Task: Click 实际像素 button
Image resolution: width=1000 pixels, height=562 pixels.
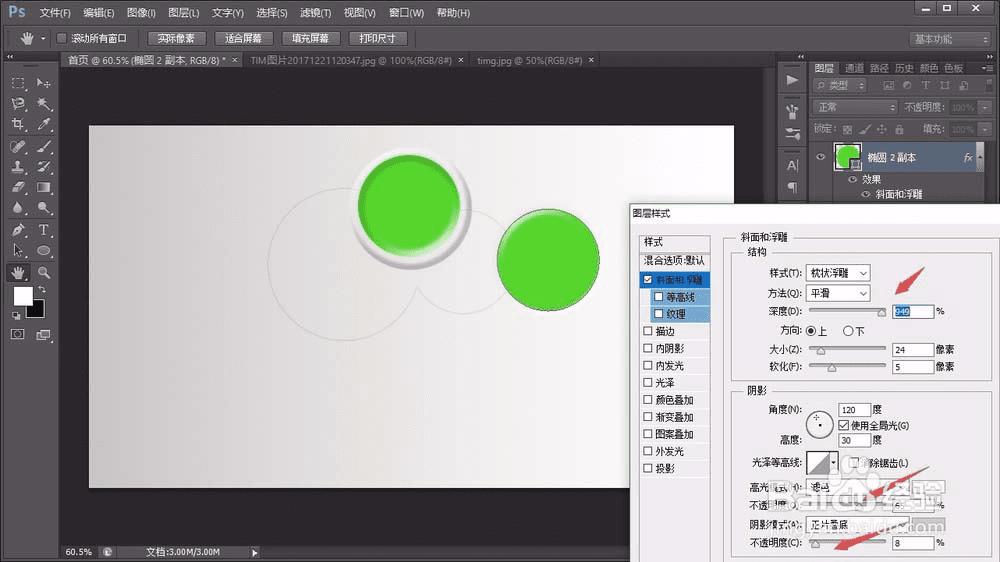Action: pyautogui.click(x=176, y=38)
